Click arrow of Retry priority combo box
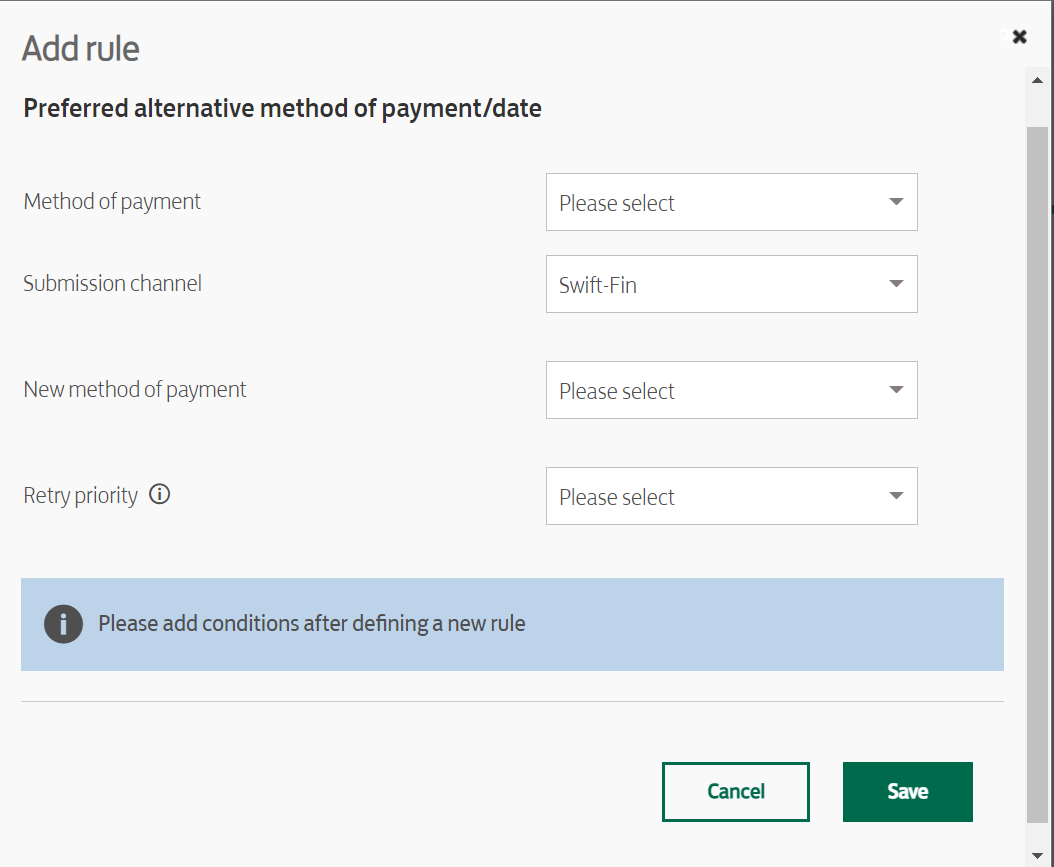This screenshot has width=1054, height=867. [x=896, y=496]
